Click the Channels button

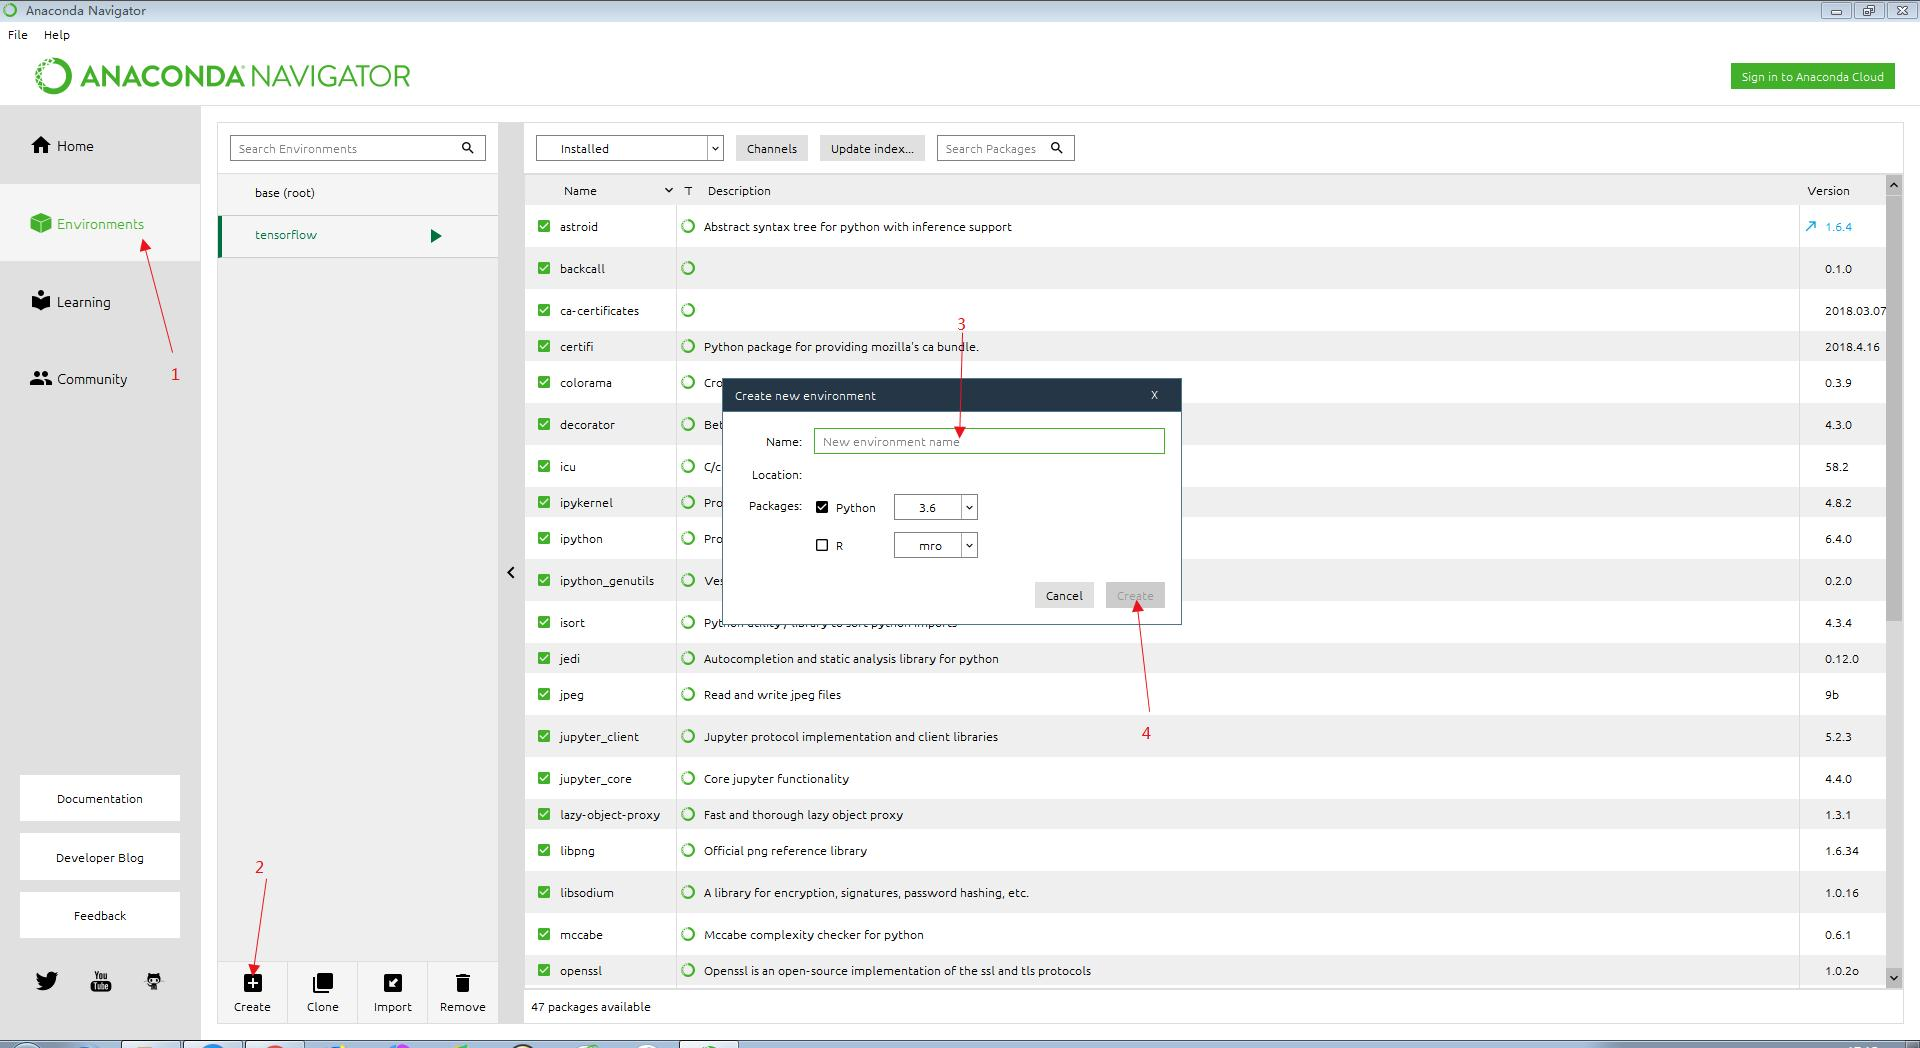(772, 148)
